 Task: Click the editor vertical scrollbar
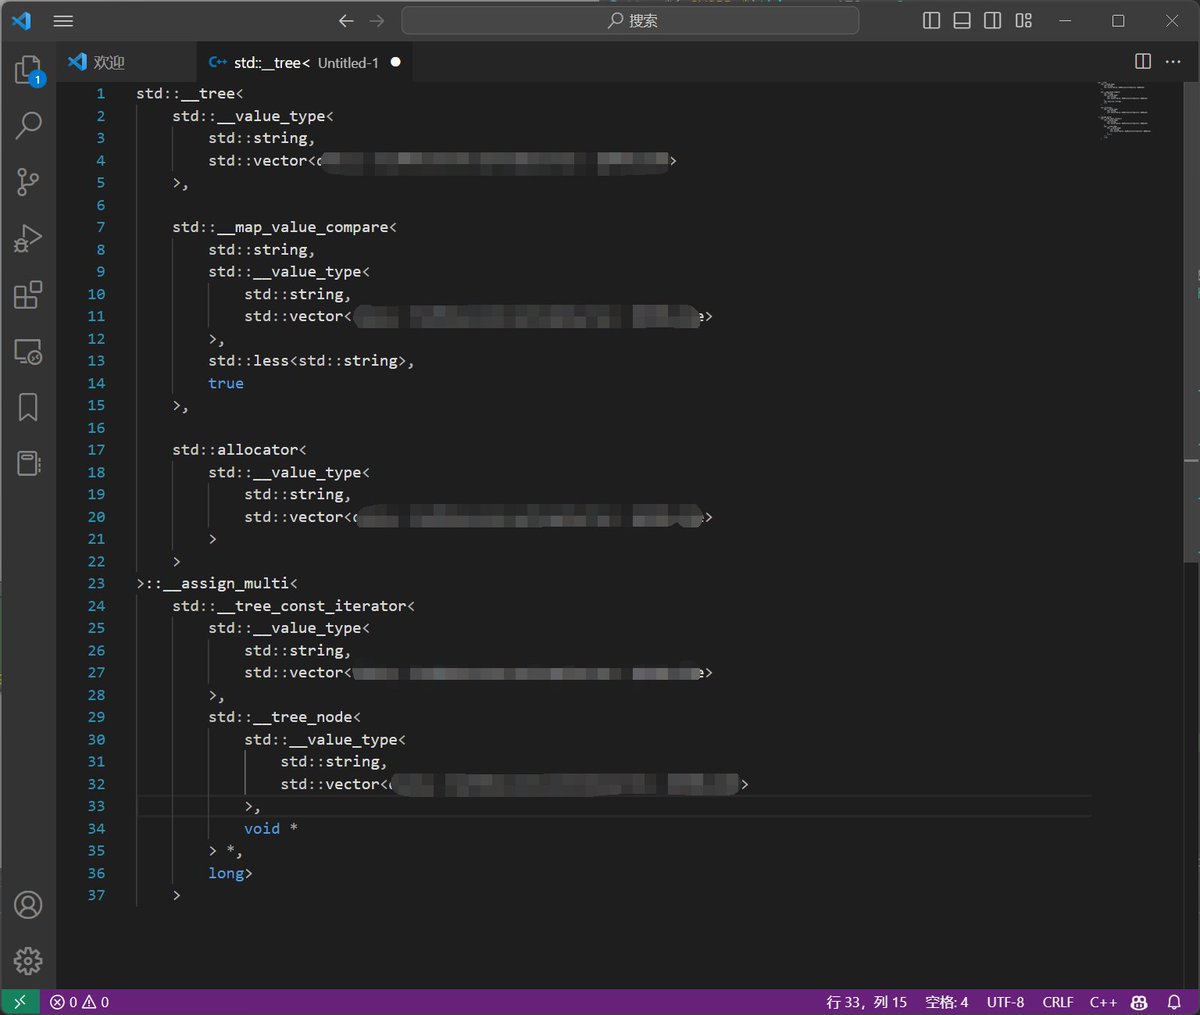[1191, 320]
